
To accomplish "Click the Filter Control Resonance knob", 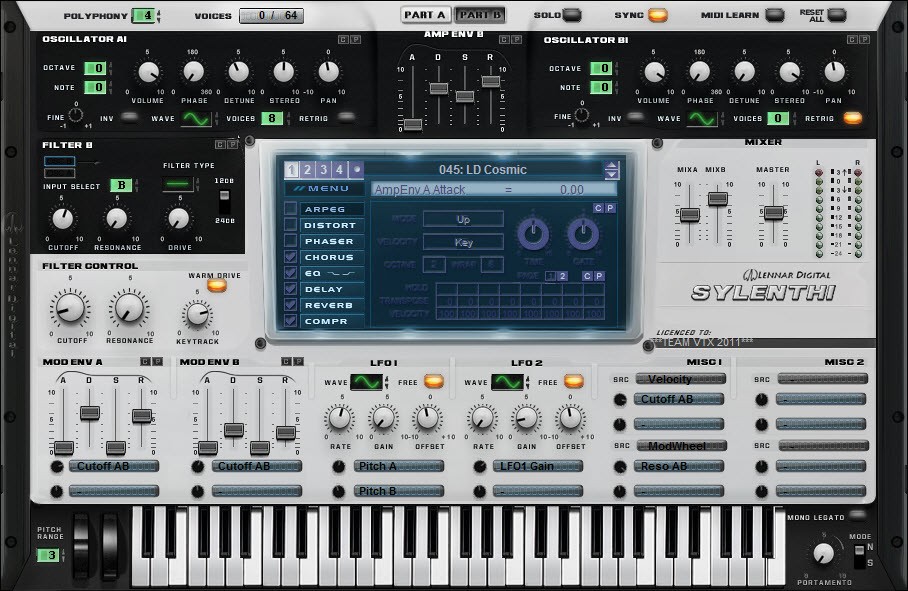I will (x=129, y=309).
